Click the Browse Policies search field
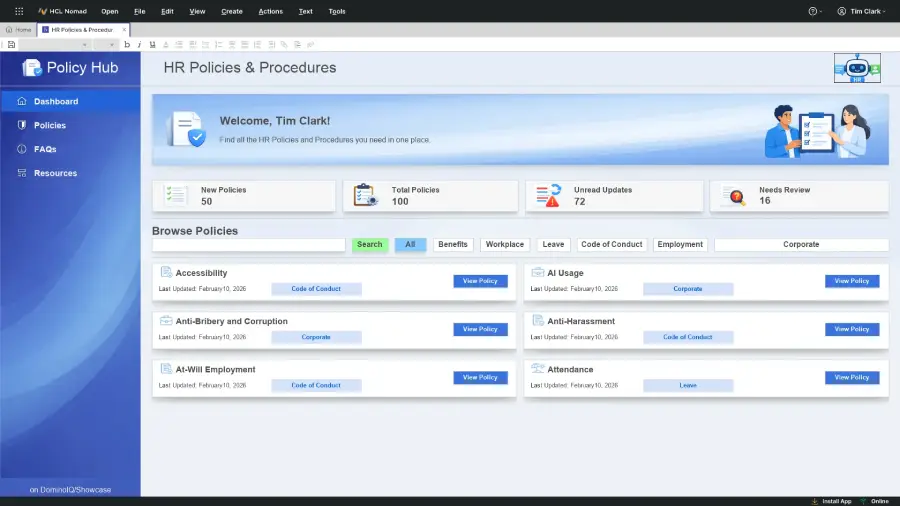The image size is (900, 506). click(249, 244)
